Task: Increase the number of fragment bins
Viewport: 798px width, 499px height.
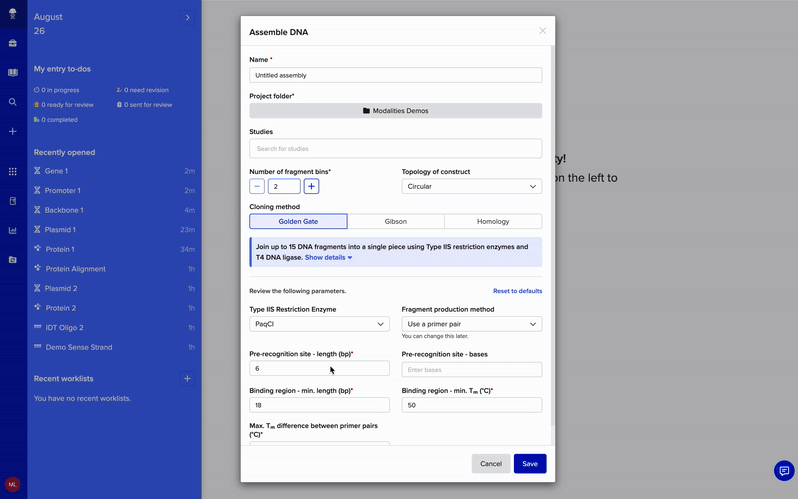Action: coord(311,186)
